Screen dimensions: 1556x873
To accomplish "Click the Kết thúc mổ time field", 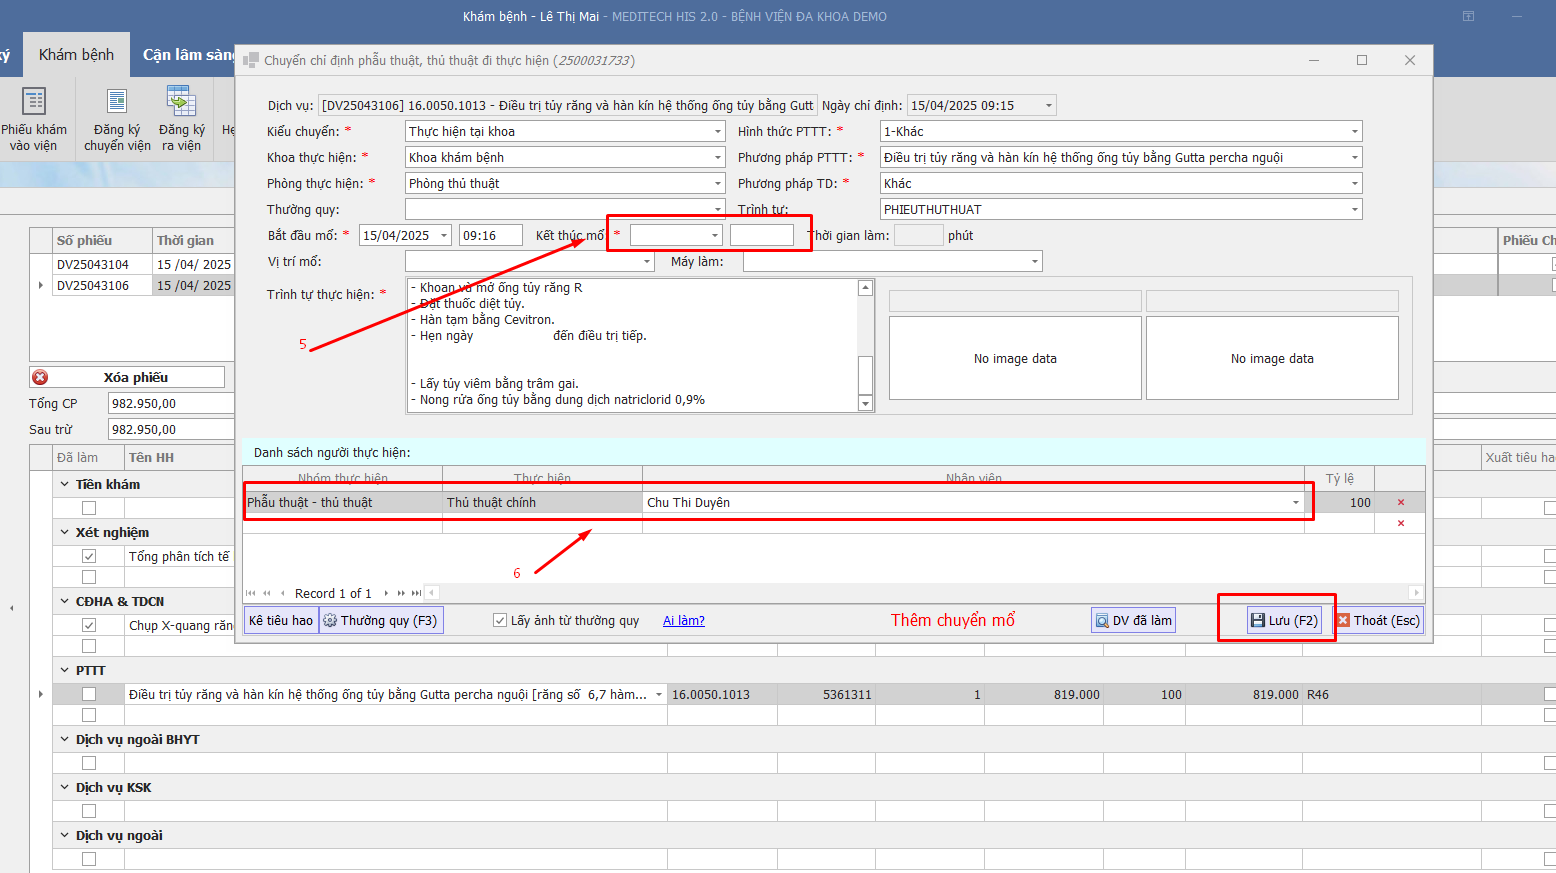I will [761, 235].
